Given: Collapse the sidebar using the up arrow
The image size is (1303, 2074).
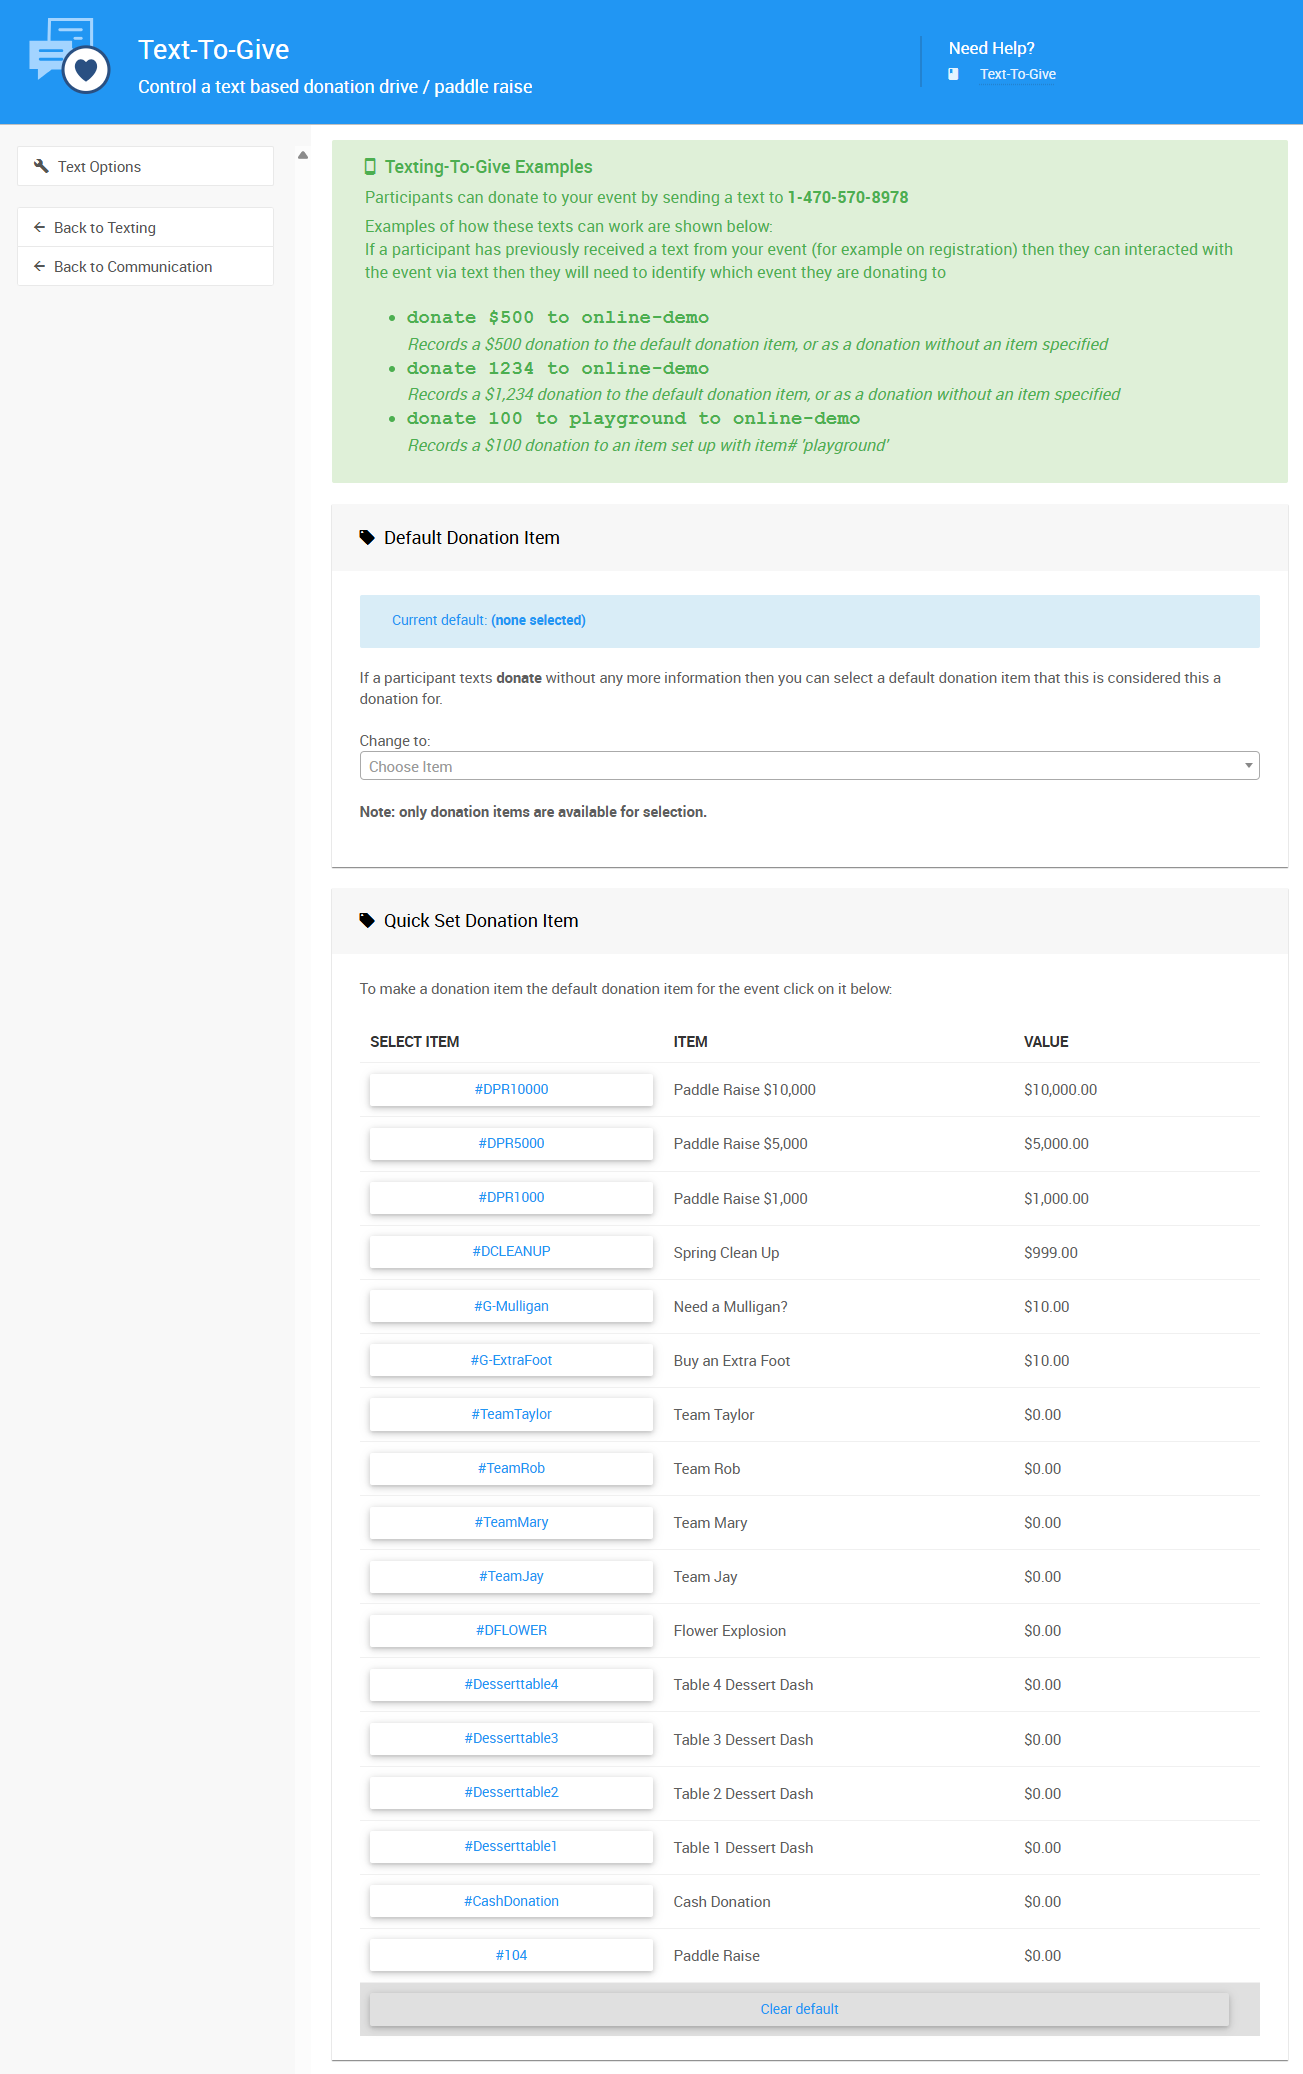Looking at the screenshot, I should point(303,155).
